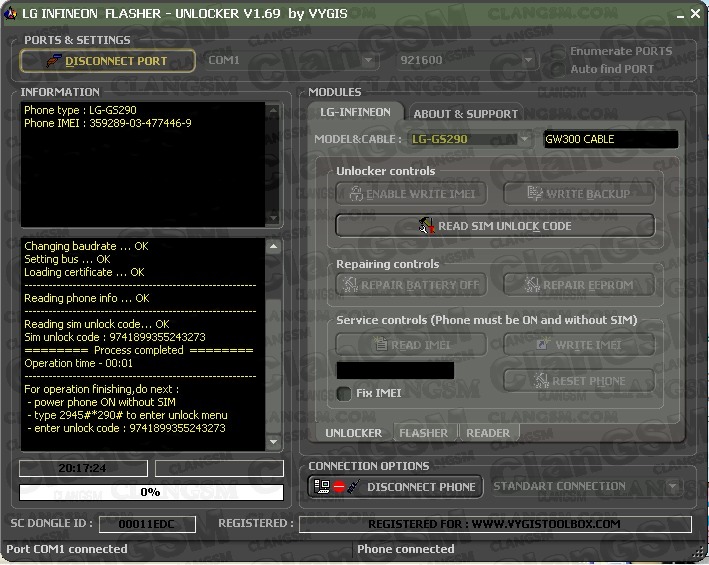The height and width of the screenshot is (565, 709).
Task: Click the cable plug icon on Disconnect Phone
Action: click(354, 486)
